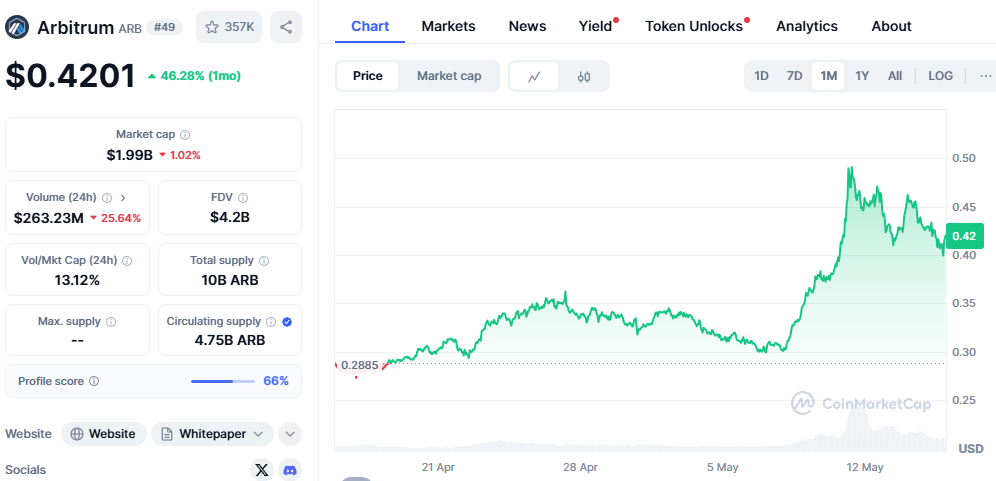This screenshot has height=481, width=996.
Task: Open the share icon button
Action: point(286,27)
